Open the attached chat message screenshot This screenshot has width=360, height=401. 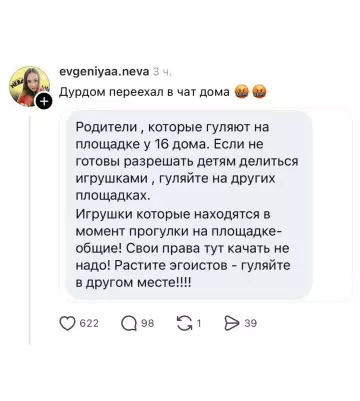click(x=189, y=204)
